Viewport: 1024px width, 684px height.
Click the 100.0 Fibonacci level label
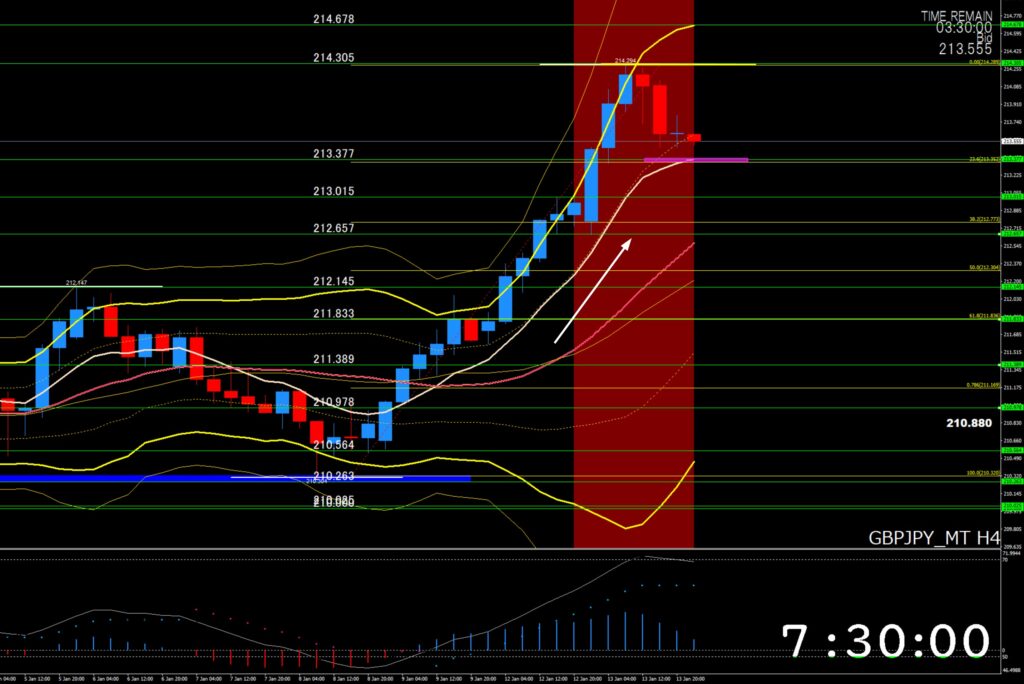pos(983,474)
